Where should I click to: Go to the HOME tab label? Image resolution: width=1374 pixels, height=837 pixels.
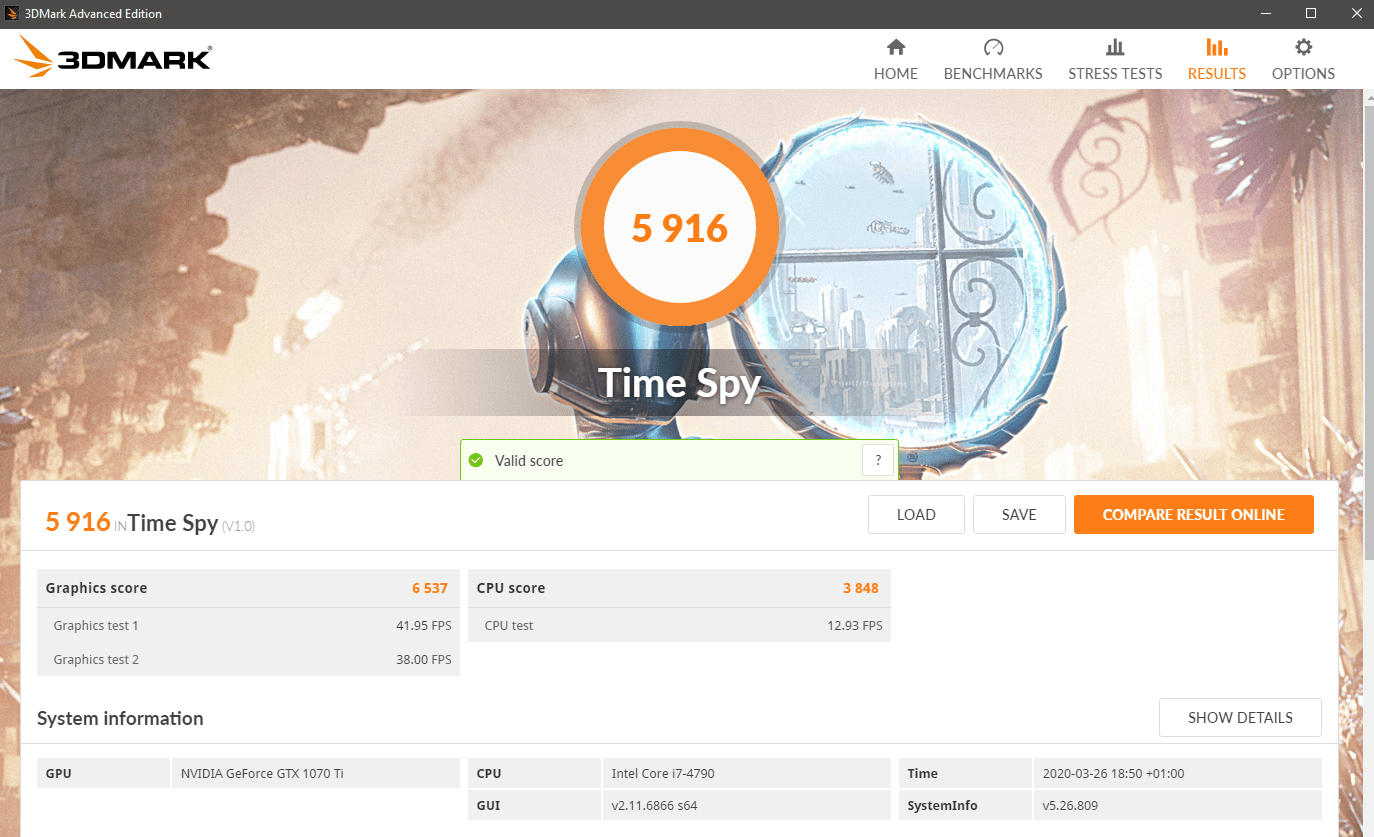click(x=896, y=74)
